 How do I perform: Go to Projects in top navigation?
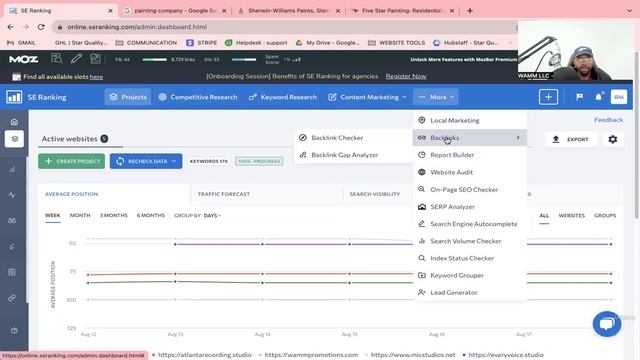click(x=128, y=97)
